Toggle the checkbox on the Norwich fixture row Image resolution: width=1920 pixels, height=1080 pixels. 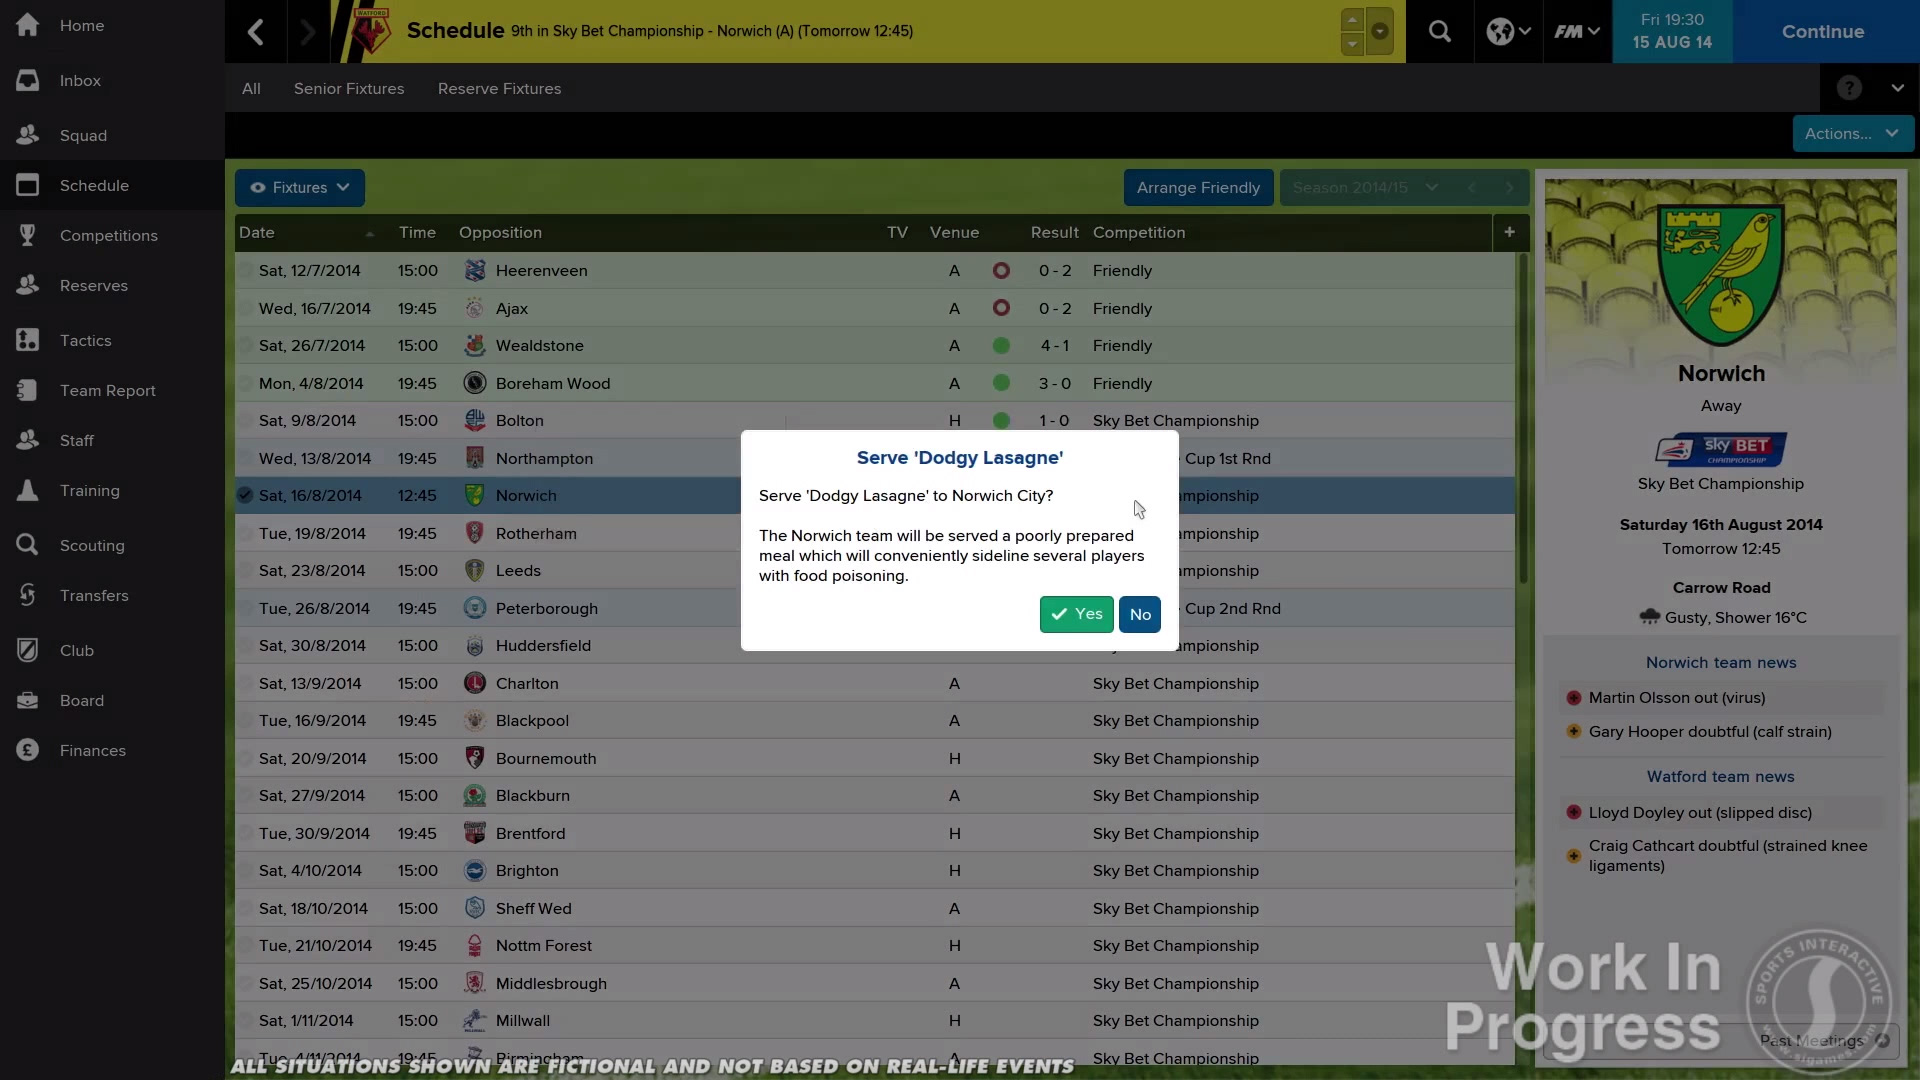(245, 495)
